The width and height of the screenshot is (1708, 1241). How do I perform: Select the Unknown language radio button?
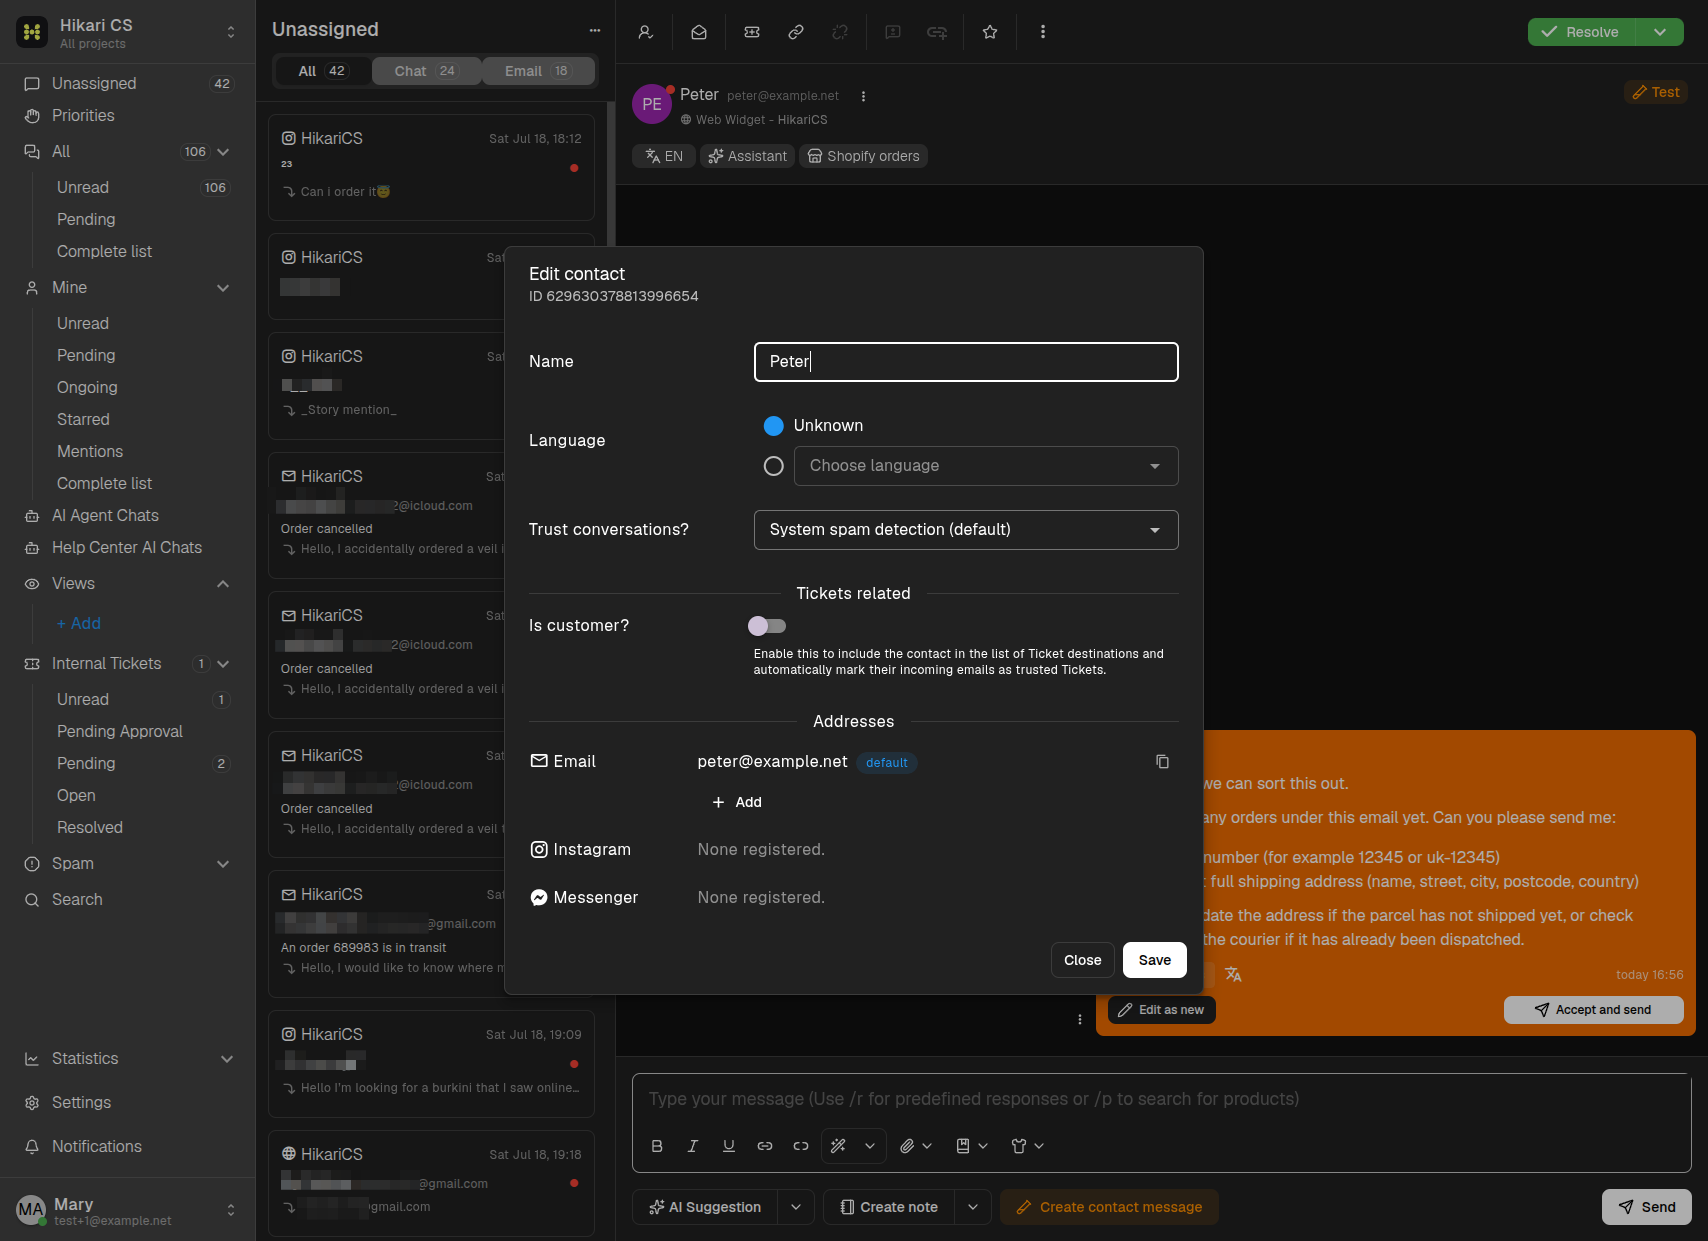773,426
